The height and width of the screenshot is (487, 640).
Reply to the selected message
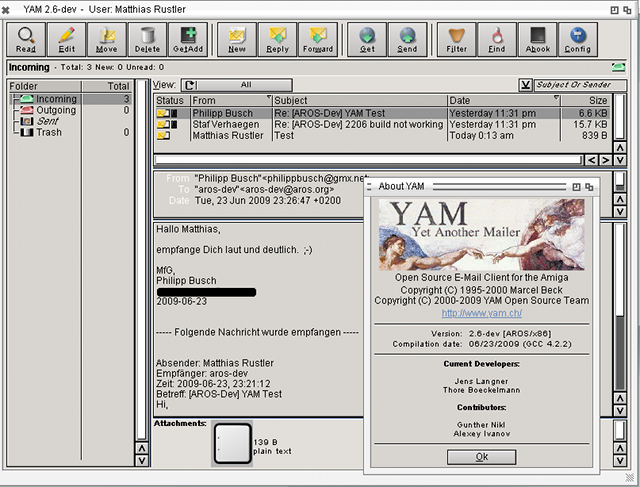click(277, 40)
